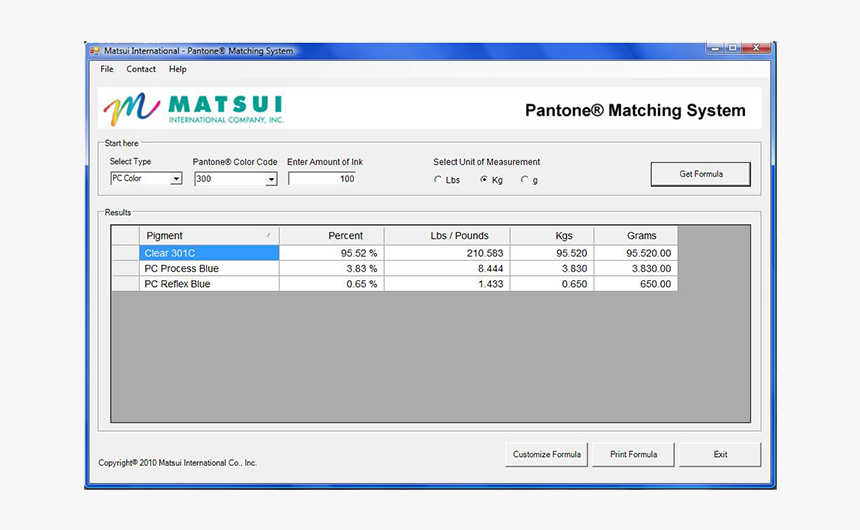Click the Customize Formula button
The width and height of the screenshot is (860, 530).
pyautogui.click(x=546, y=454)
